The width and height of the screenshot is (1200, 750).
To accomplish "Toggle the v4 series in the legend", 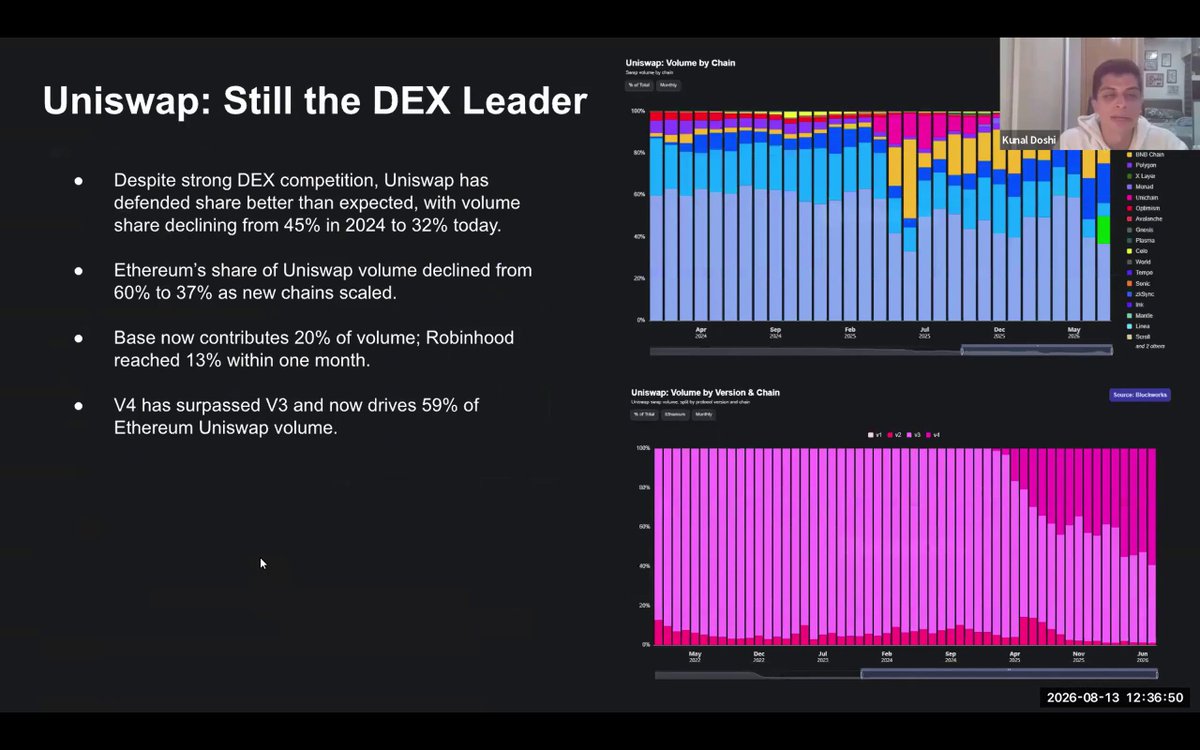I will tap(932, 435).
